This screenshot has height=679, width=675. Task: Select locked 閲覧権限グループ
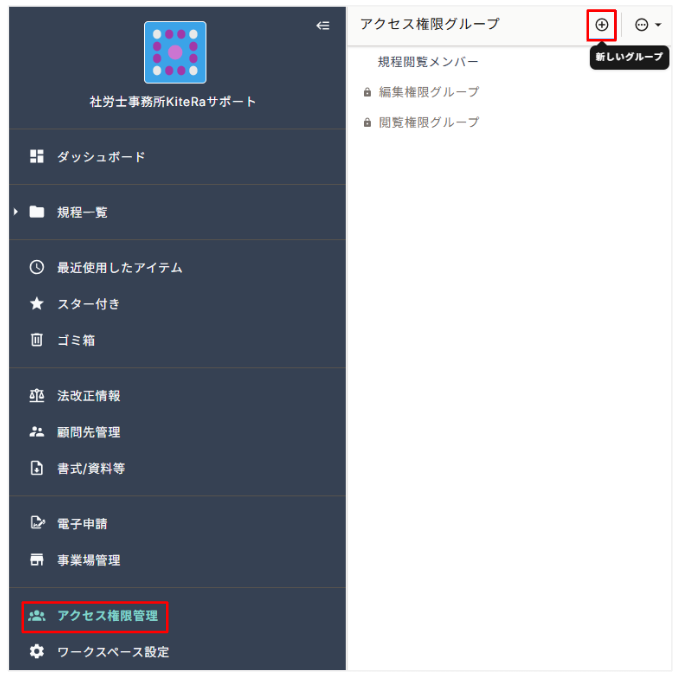point(429,123)
